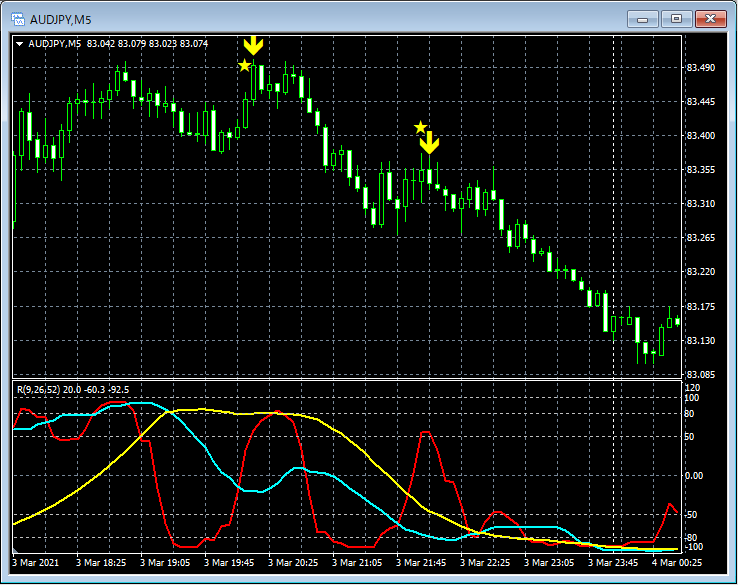This screenshot has width=739, height=586.
Task: Click the 83.490 price scale label
Action: [700, 68]
